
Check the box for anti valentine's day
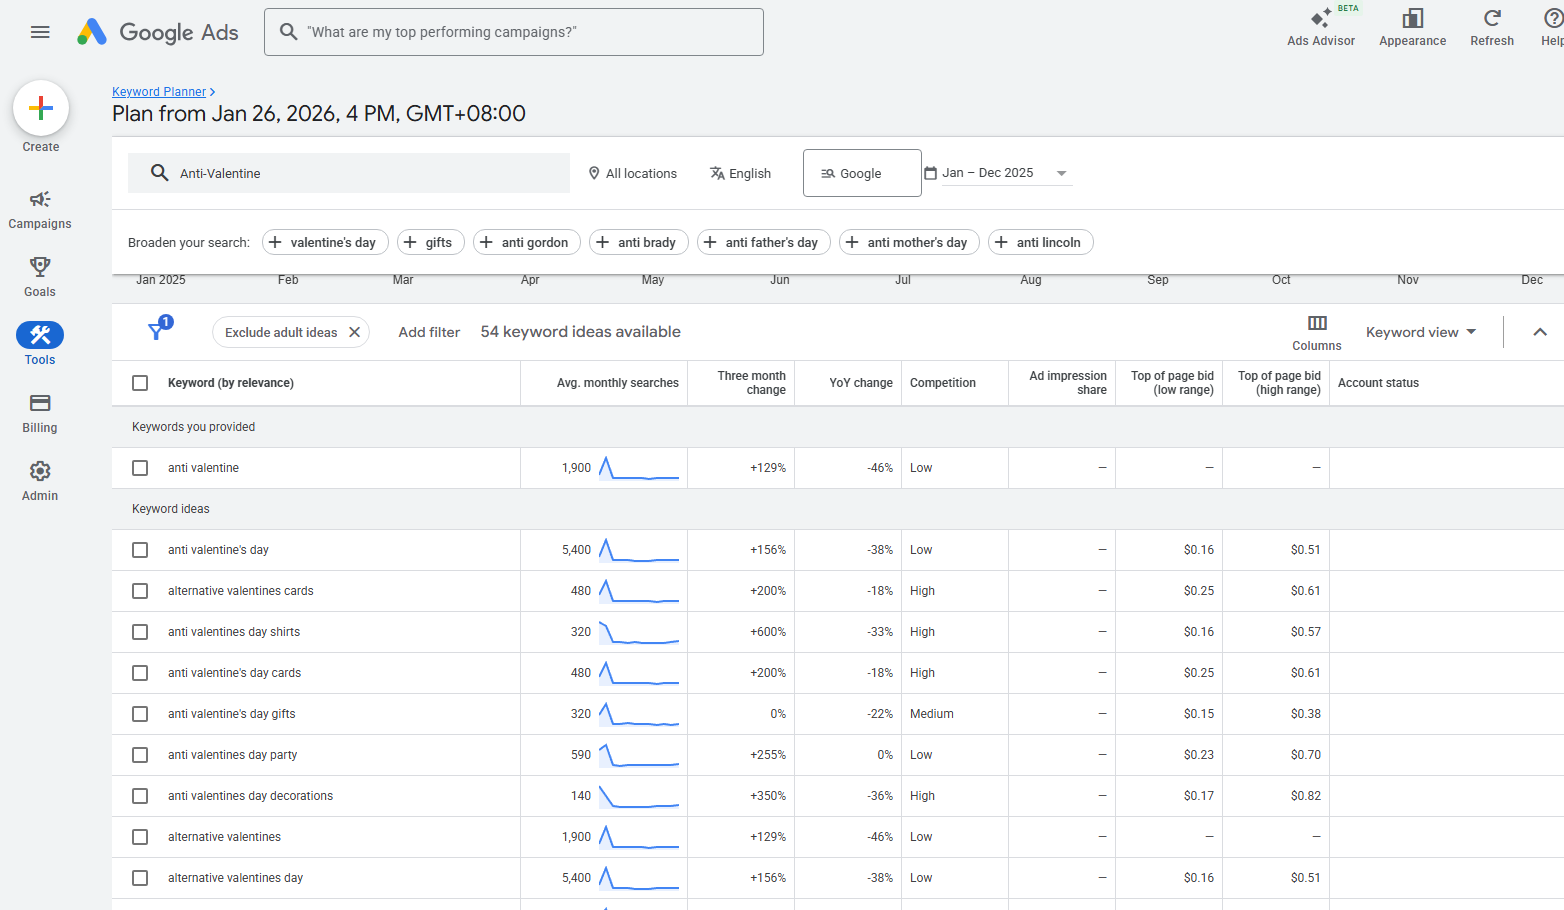click(140, 550)
